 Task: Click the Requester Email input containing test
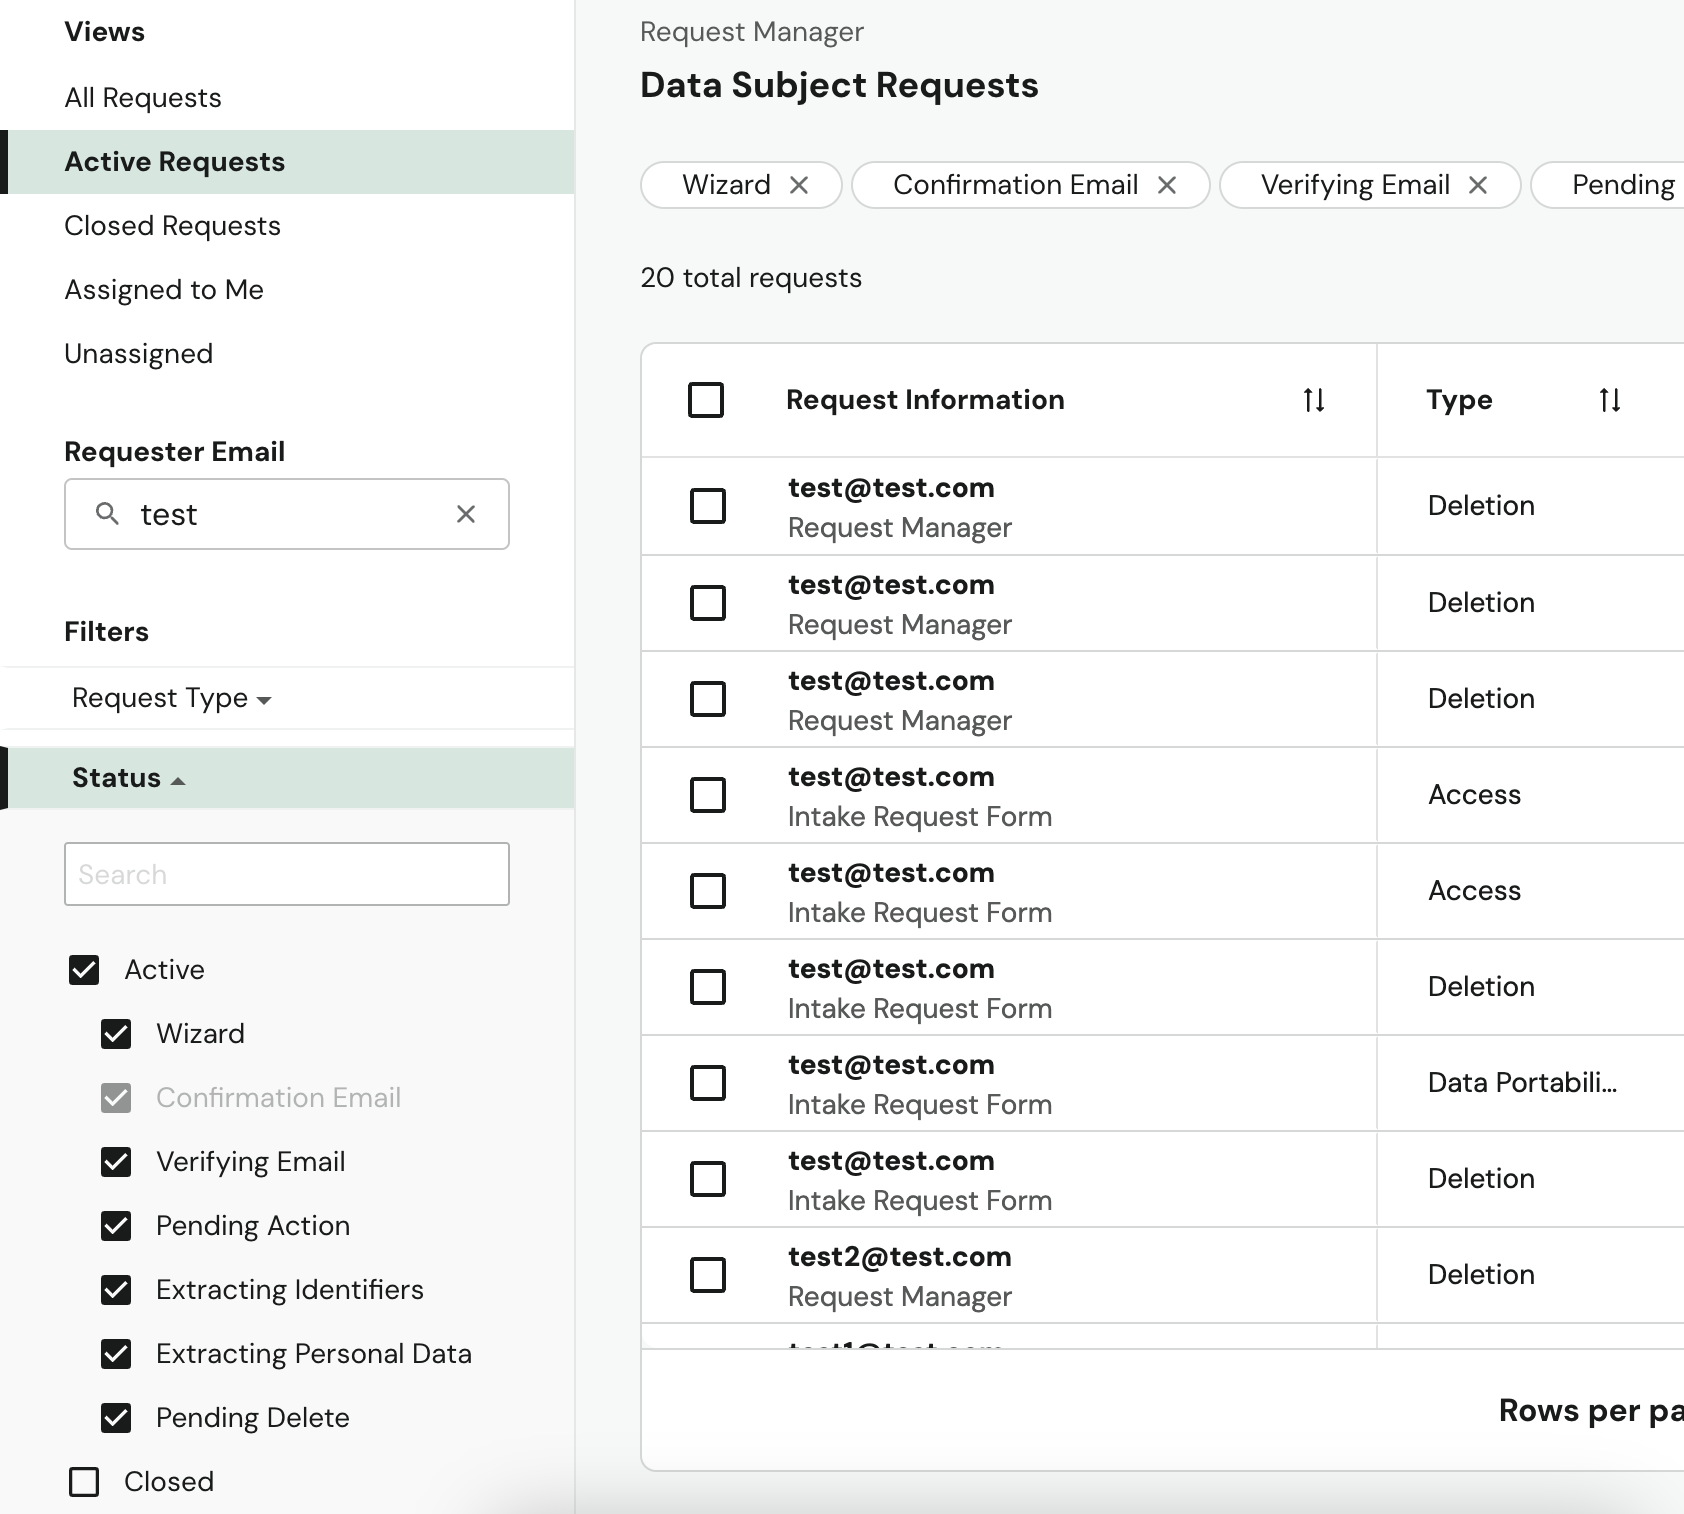287,514
